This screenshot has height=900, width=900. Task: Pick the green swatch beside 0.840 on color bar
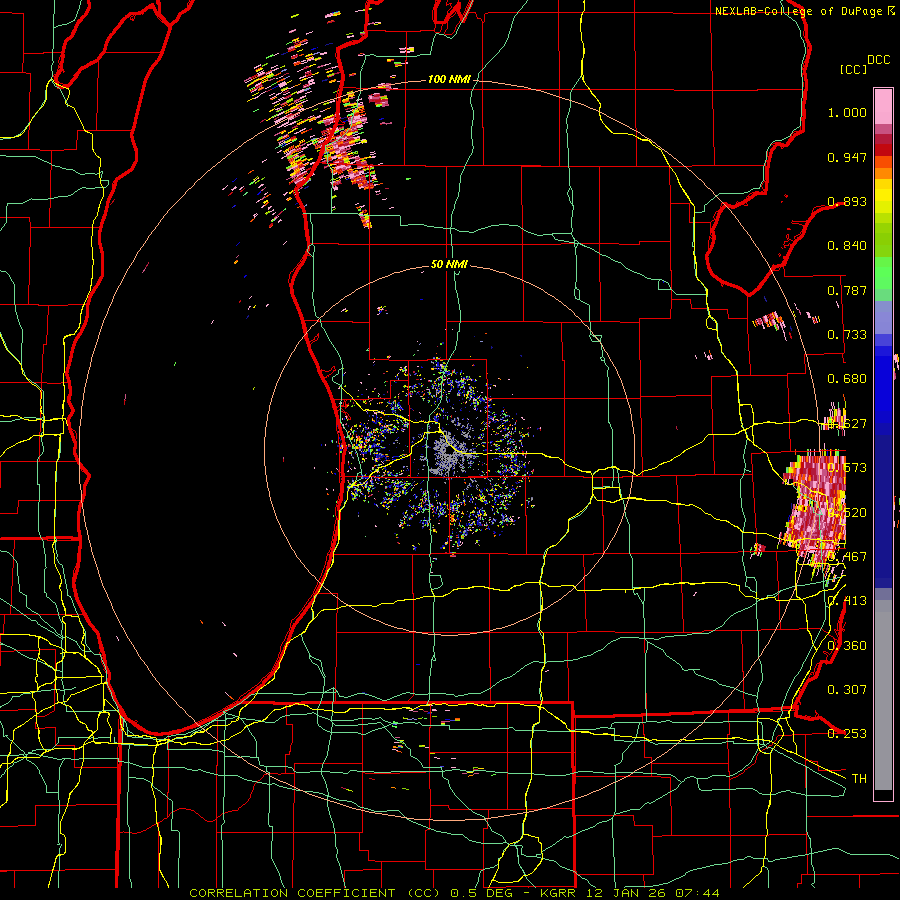tap(883, 246)
